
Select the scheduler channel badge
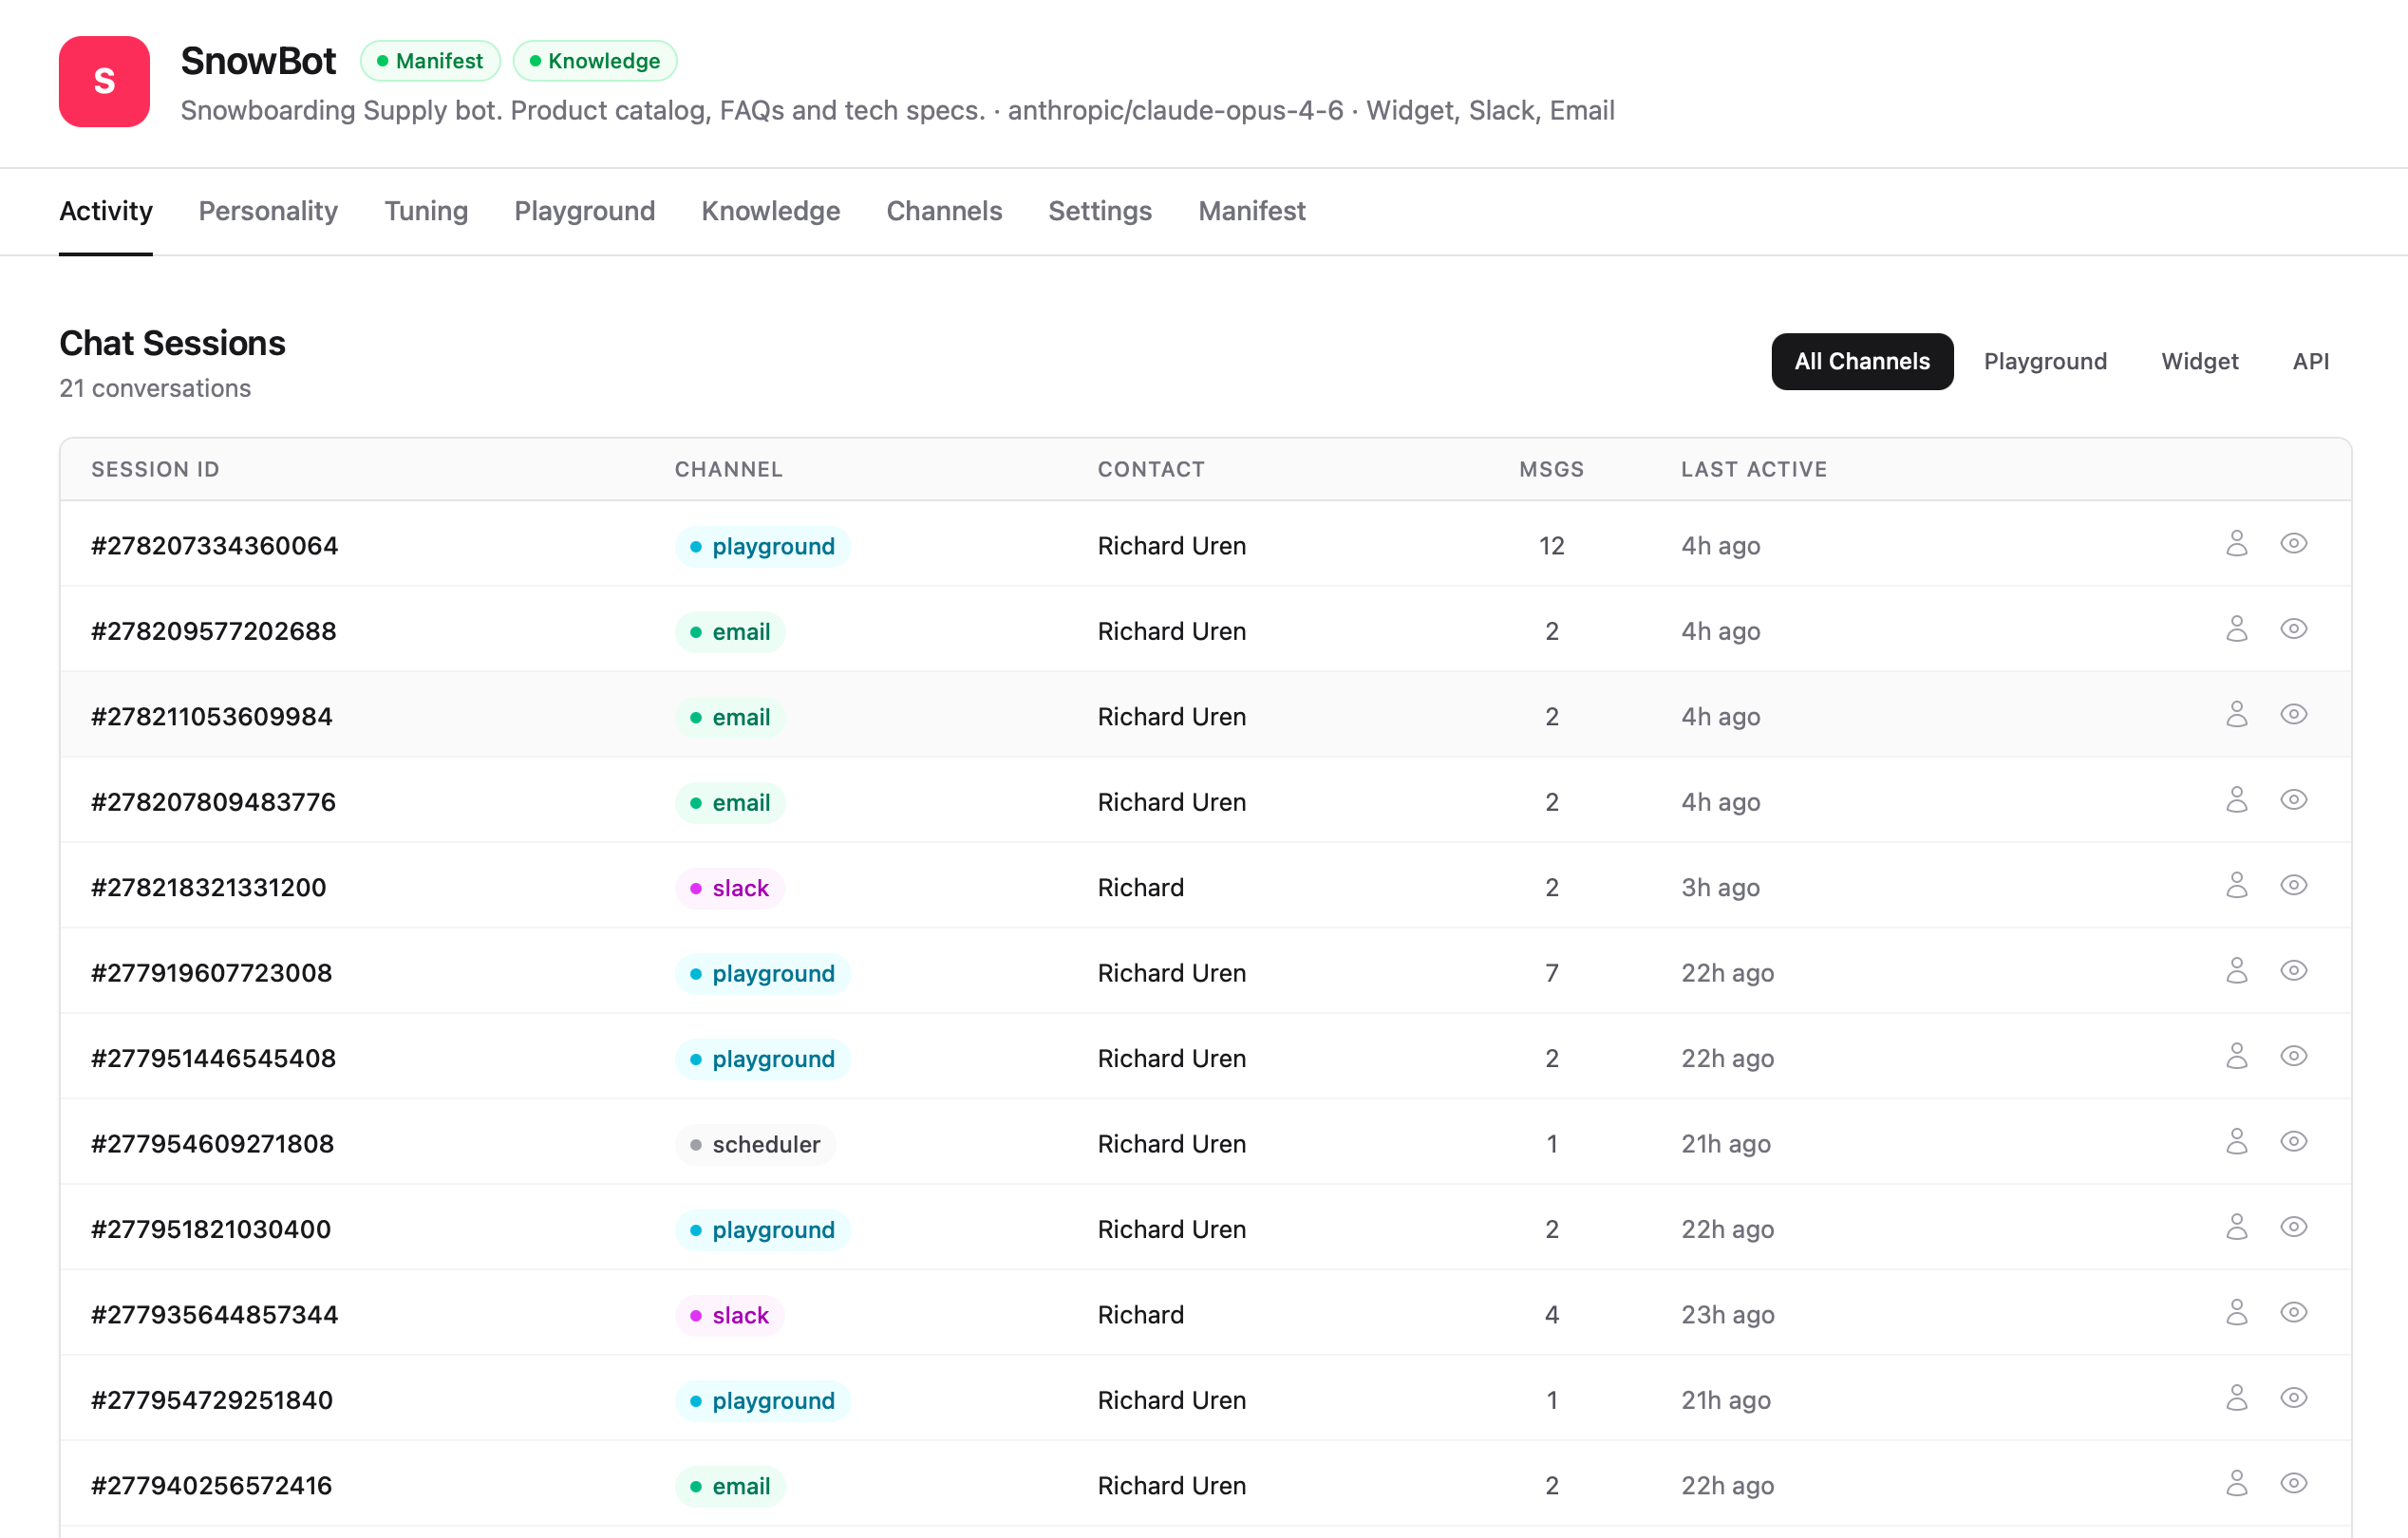[x=755, y=1143]
